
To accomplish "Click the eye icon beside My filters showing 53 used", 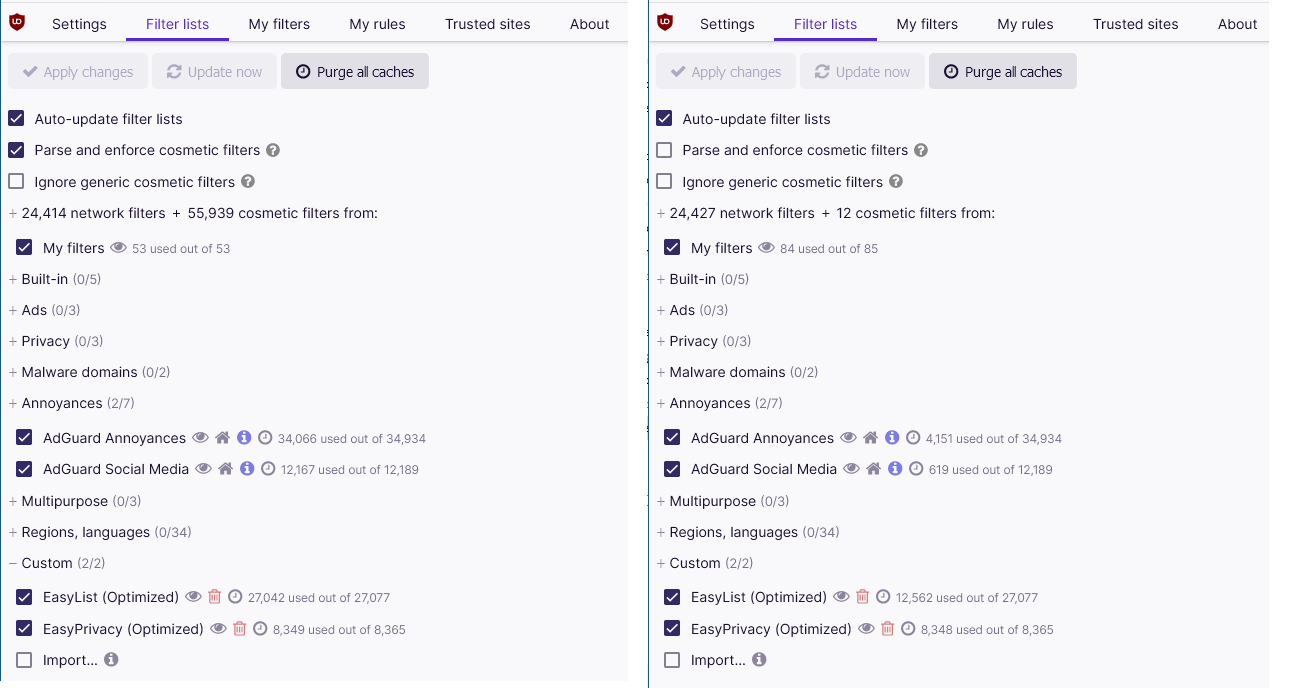I will 119,248.
